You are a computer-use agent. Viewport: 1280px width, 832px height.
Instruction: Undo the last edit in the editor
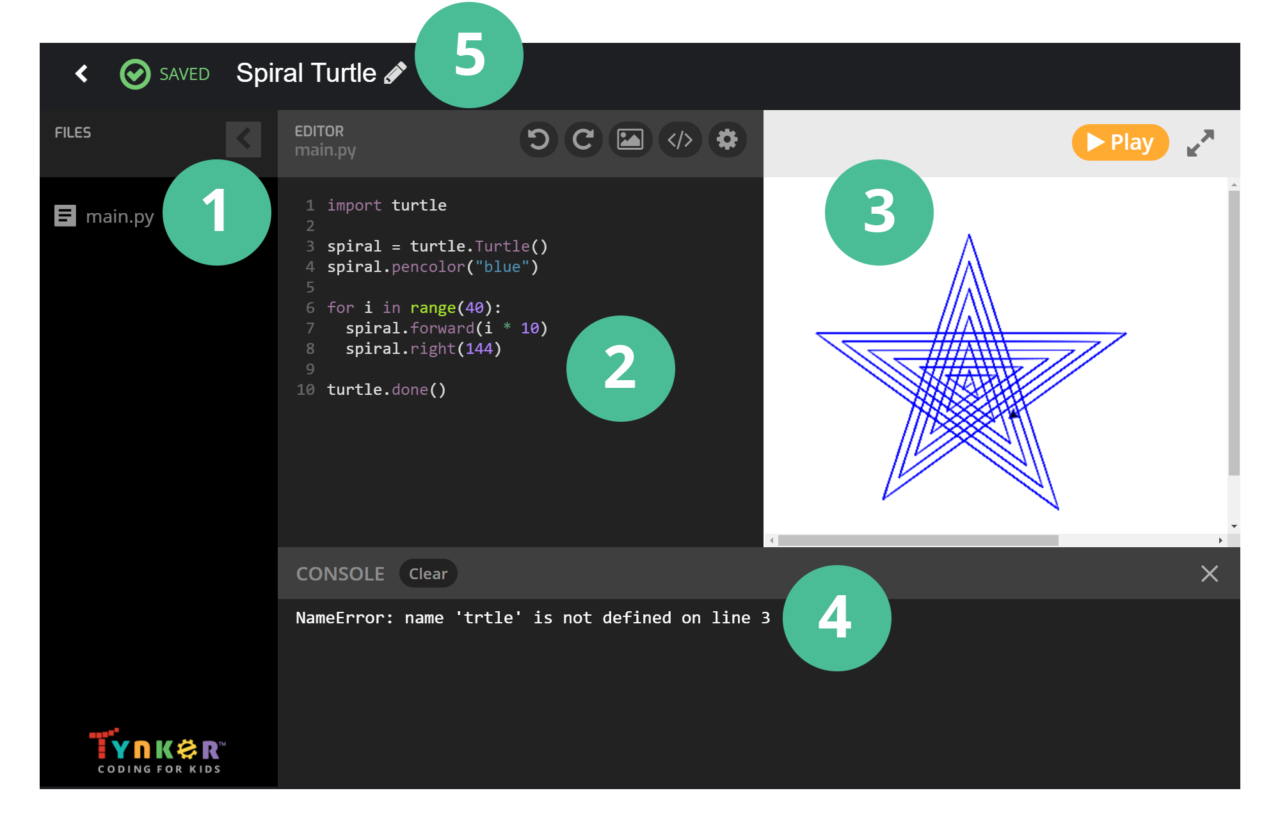538,139
